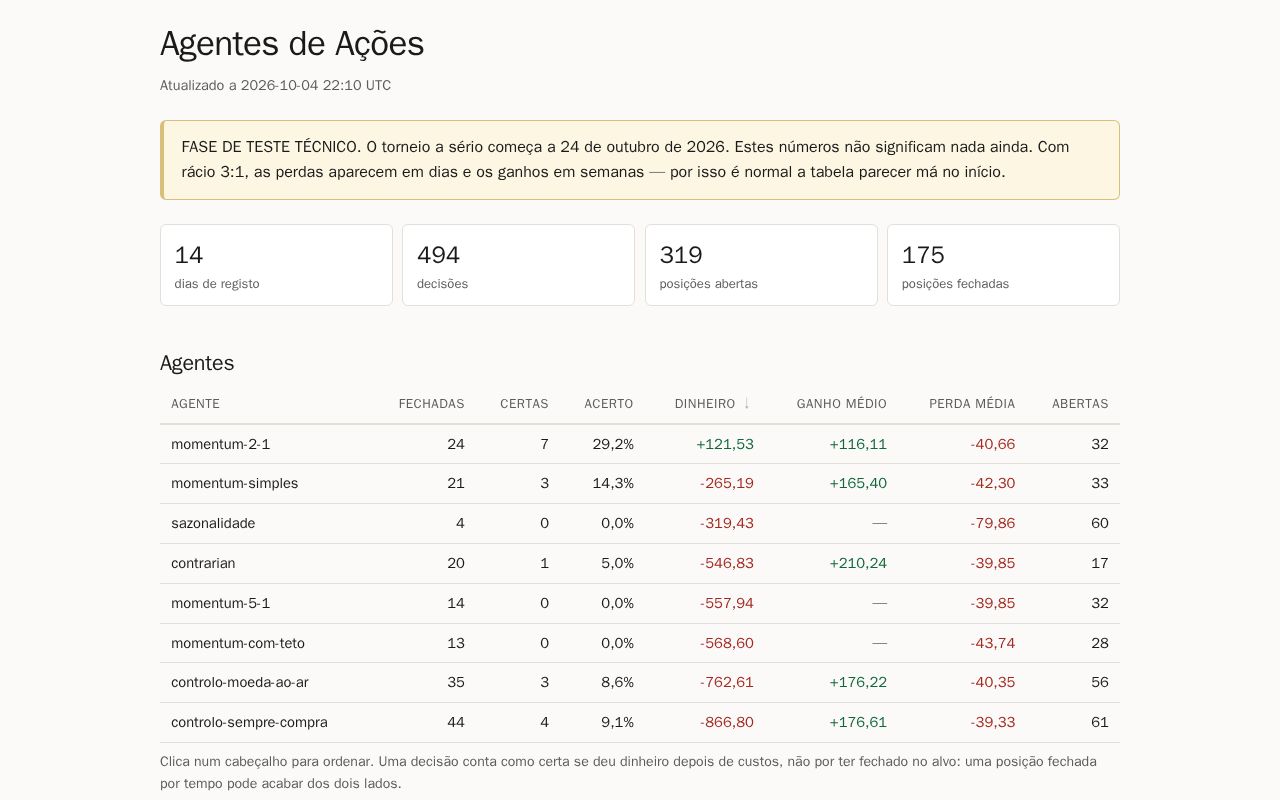Sort by Perda Média column header

[972, 404]
